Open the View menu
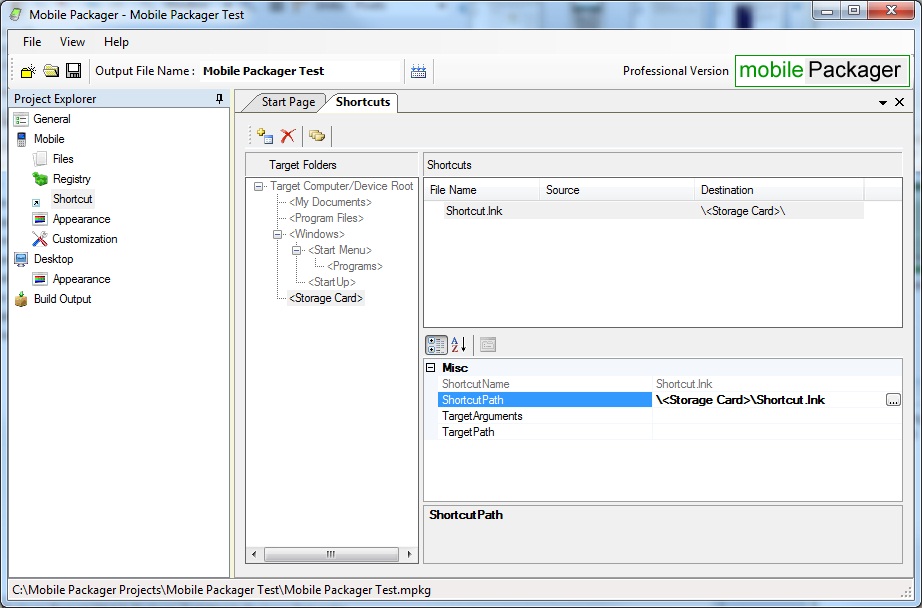This screenshot has width=922, height=608. [x=72, y=42]
